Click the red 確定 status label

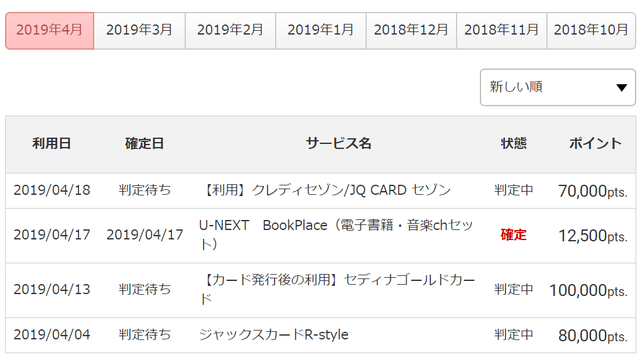coord(513,235)
